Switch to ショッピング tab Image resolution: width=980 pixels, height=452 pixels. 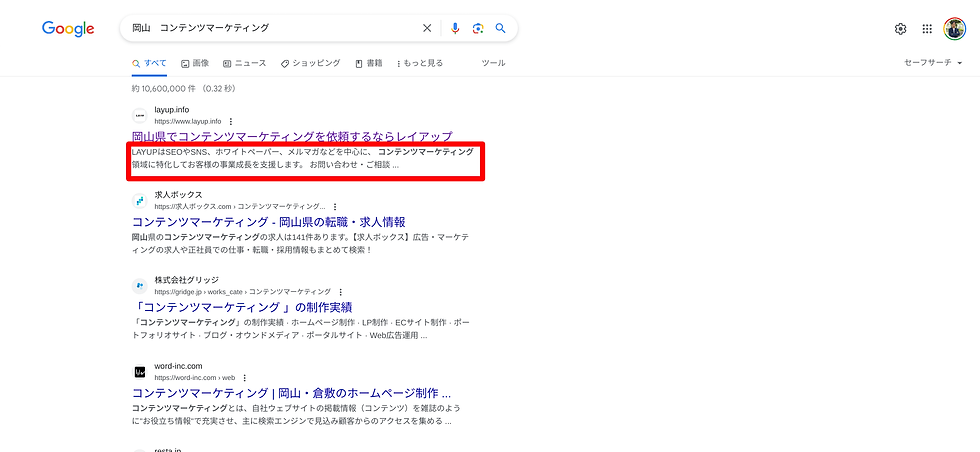311,63
